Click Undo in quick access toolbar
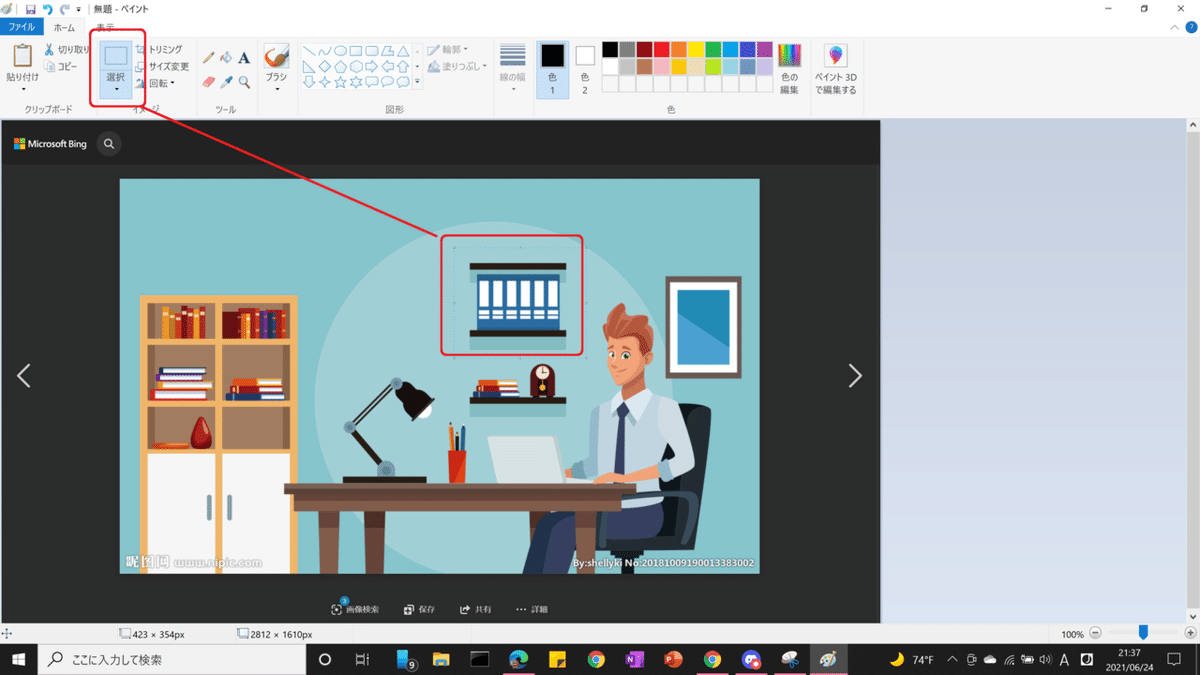Screen dimensions: 1200x675 47,8
